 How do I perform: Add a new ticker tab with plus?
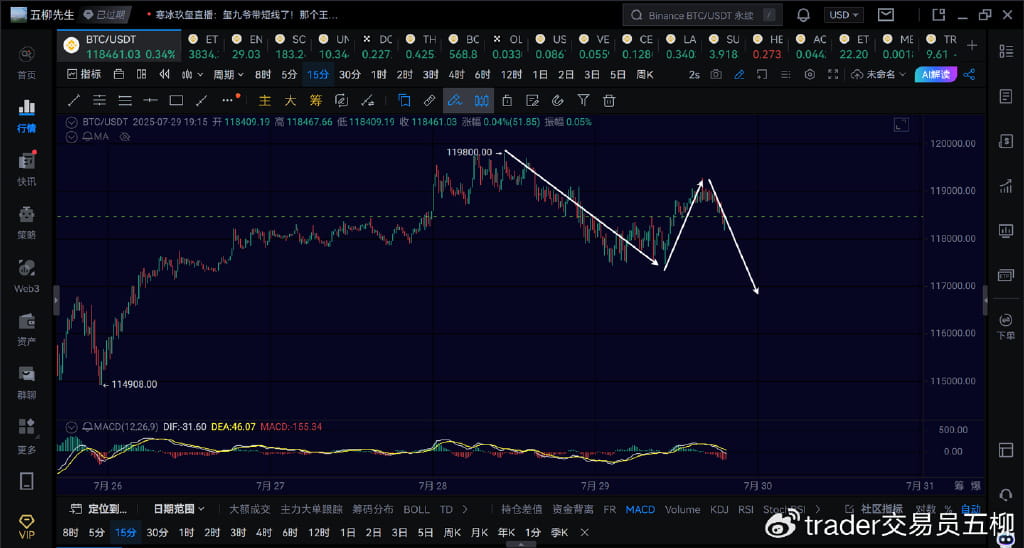972,46
